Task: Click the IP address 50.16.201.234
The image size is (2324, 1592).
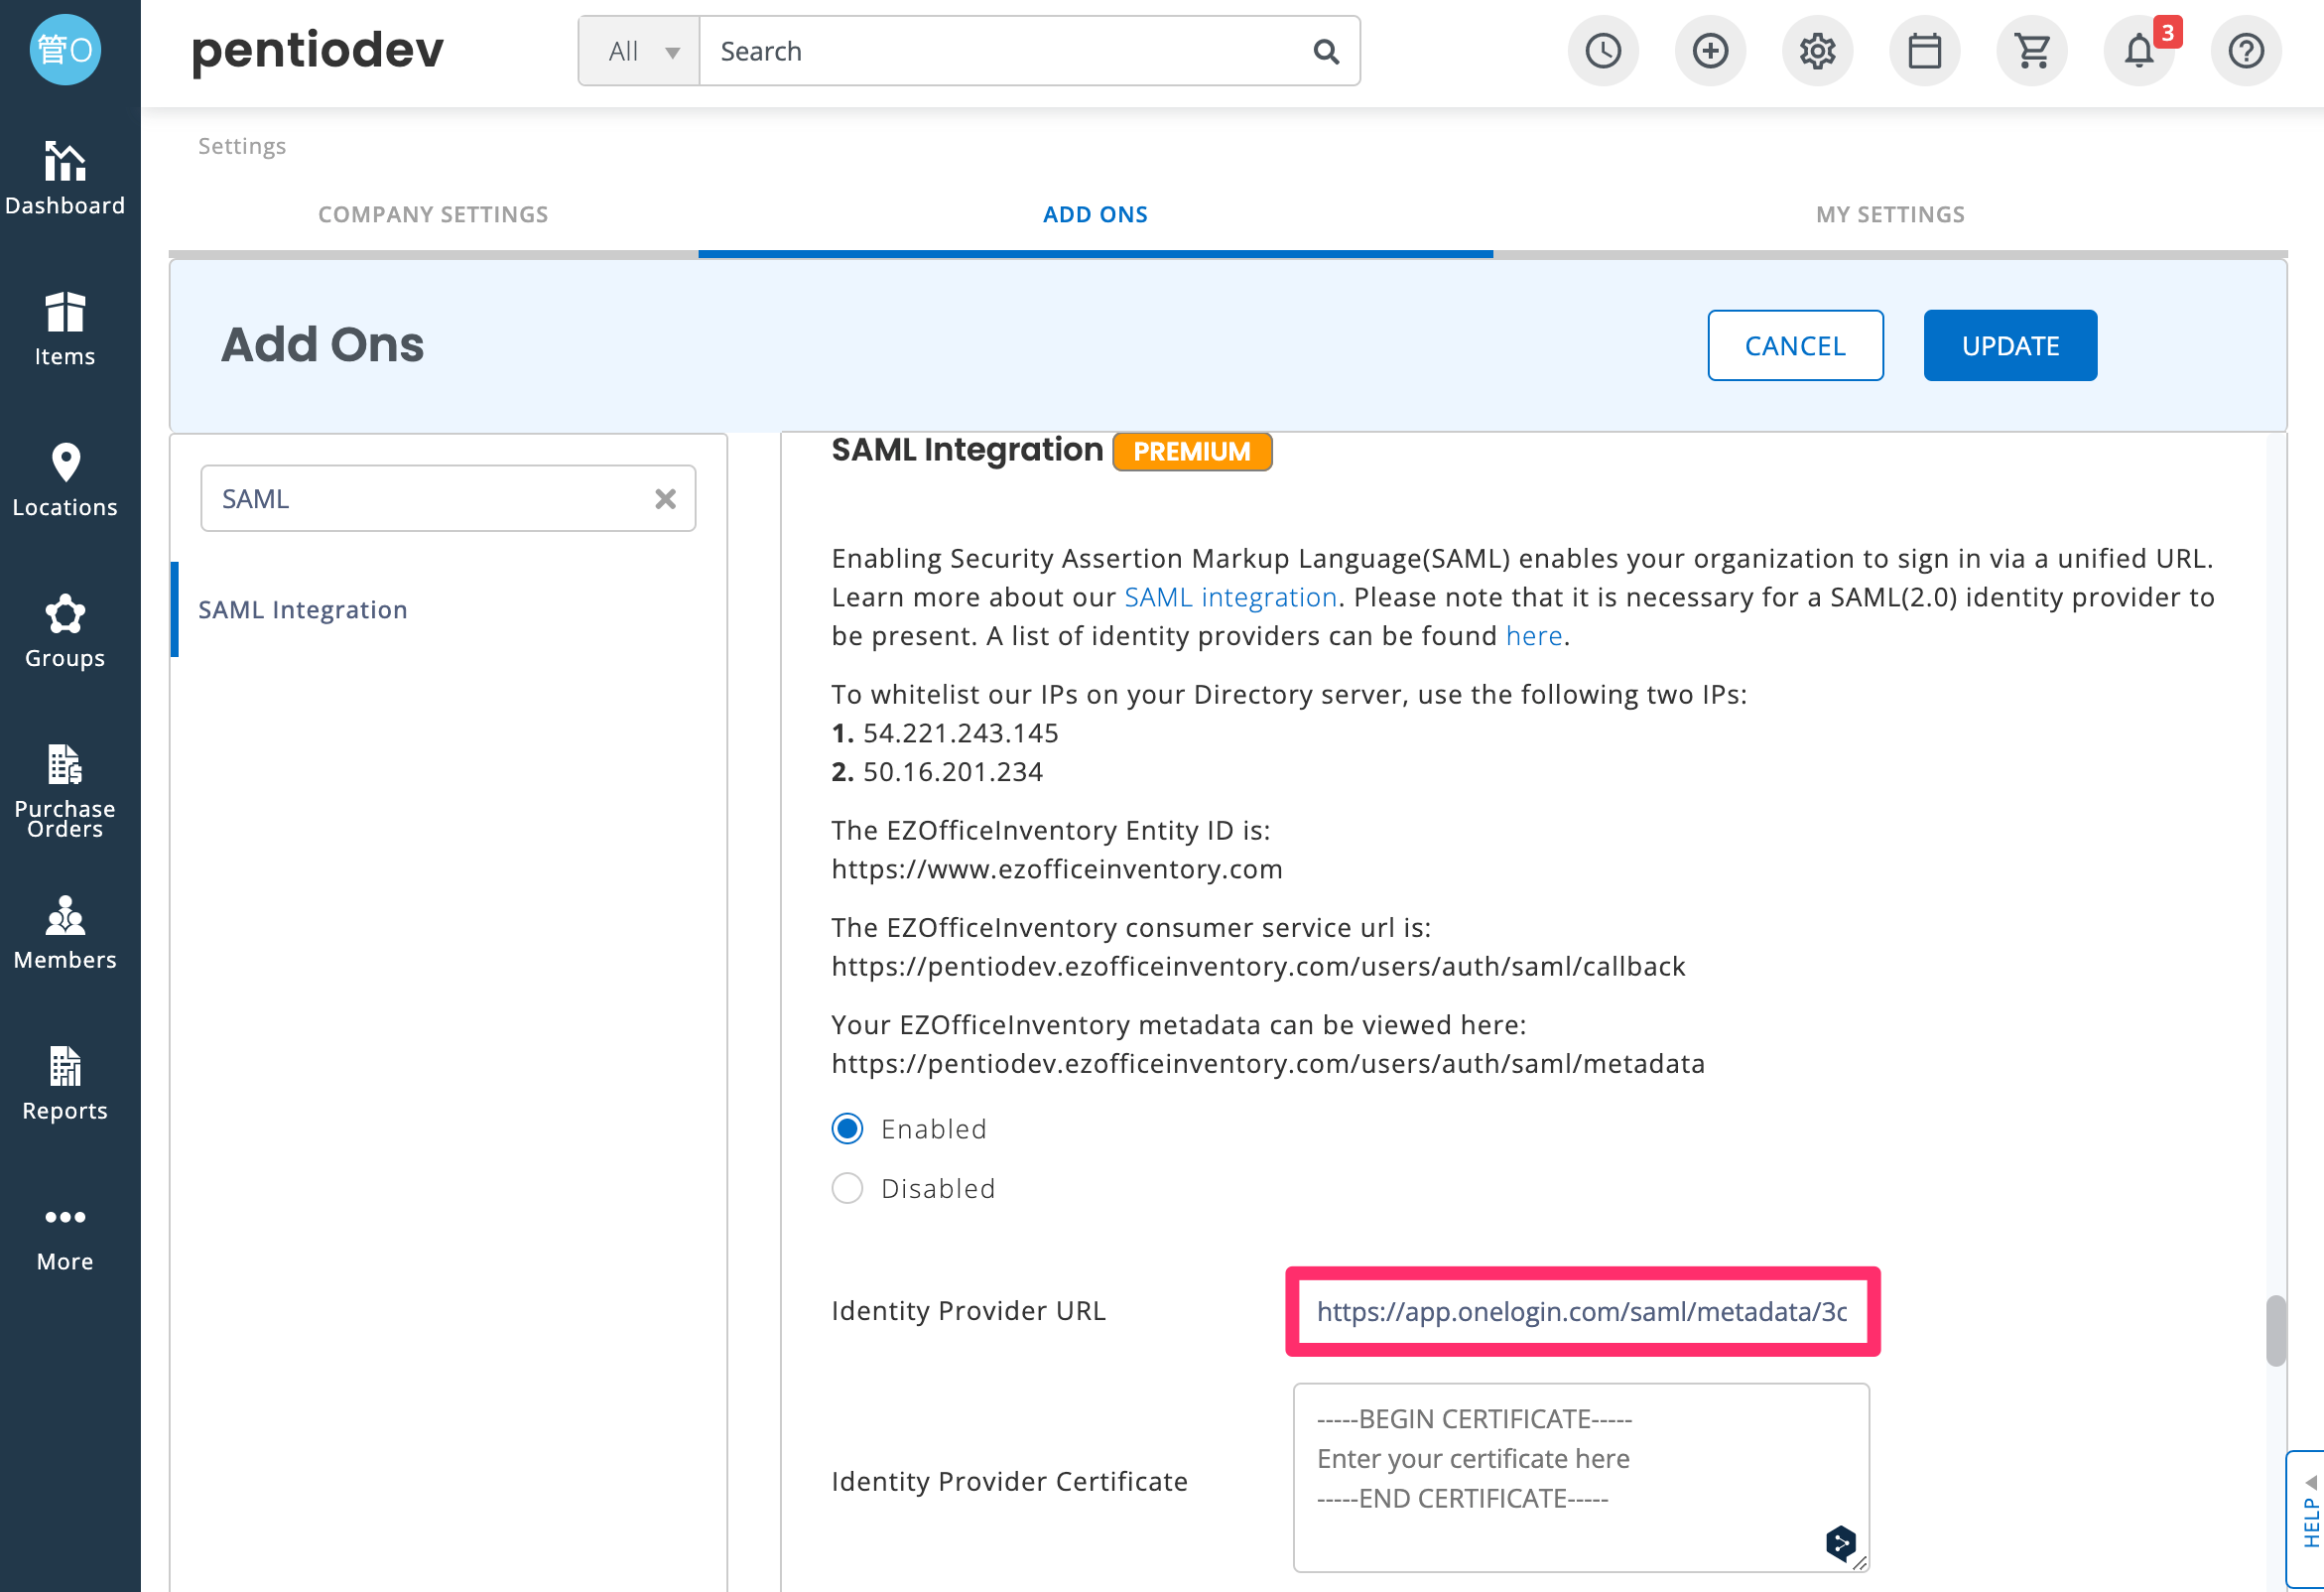Action: [x=952, y=772]
